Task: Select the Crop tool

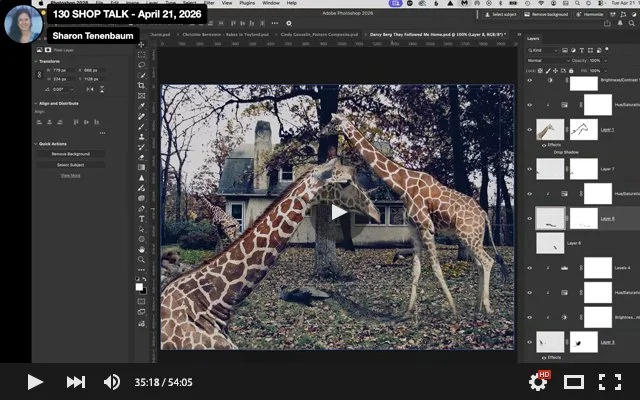Action: coord(142,85)
